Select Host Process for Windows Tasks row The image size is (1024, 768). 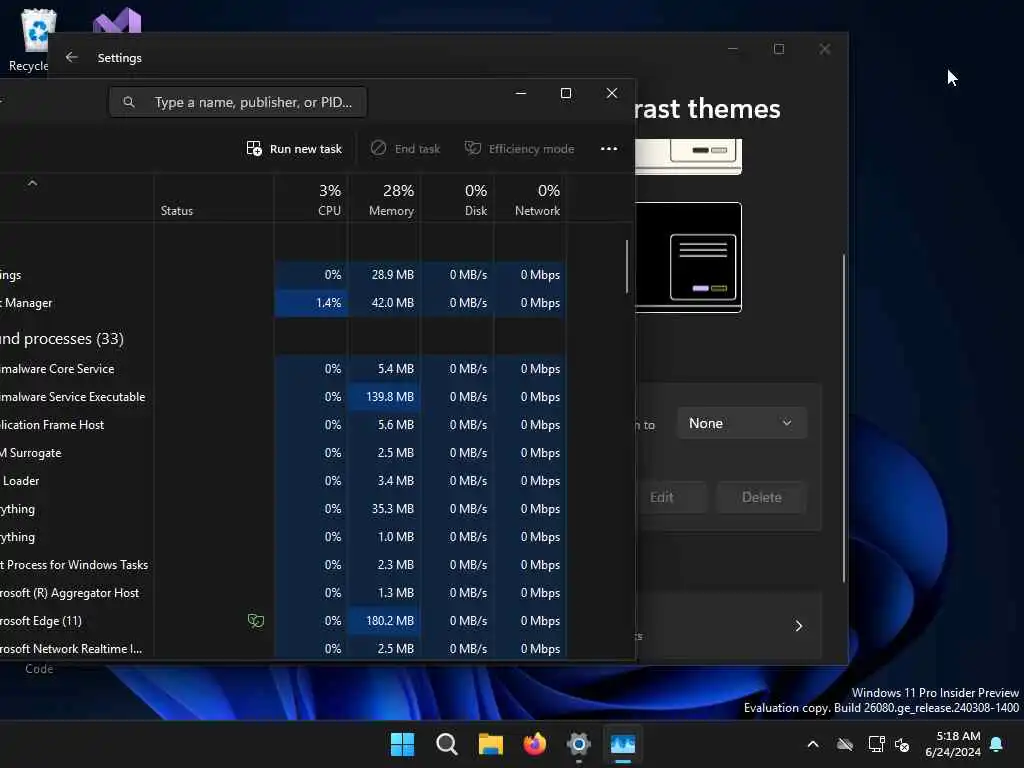click(x=283, y=565)
